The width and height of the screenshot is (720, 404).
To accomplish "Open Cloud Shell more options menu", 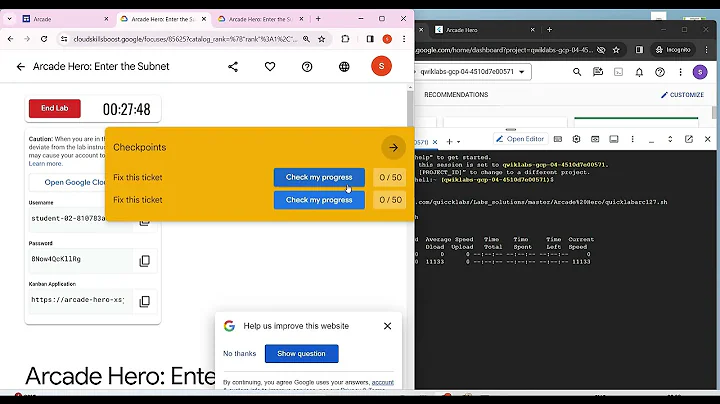I will [x=632, y=139].
